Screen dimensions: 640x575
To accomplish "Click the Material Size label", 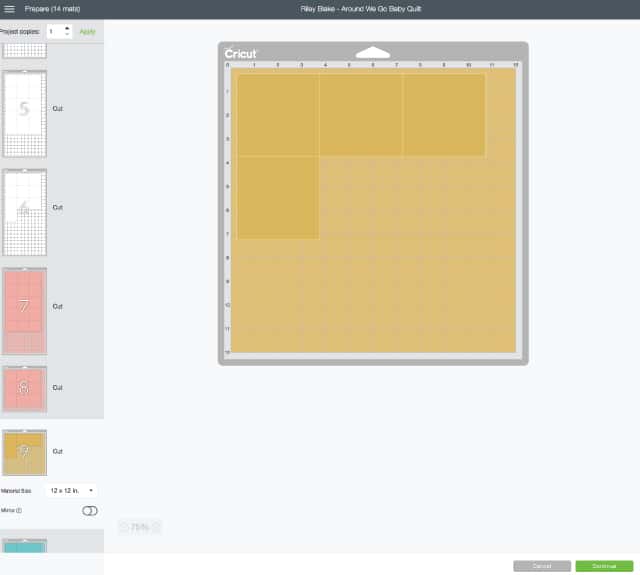I will [16, 491].
